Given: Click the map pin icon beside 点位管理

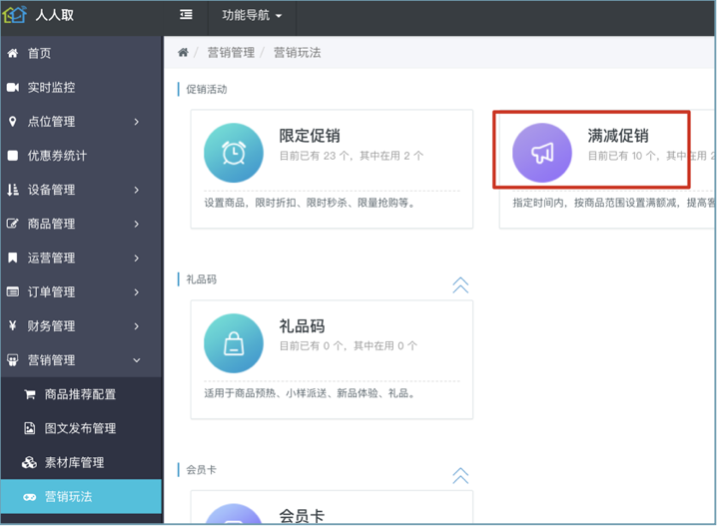Looking at the screenshot, I should pyautogui.click(x=13, y=121).
